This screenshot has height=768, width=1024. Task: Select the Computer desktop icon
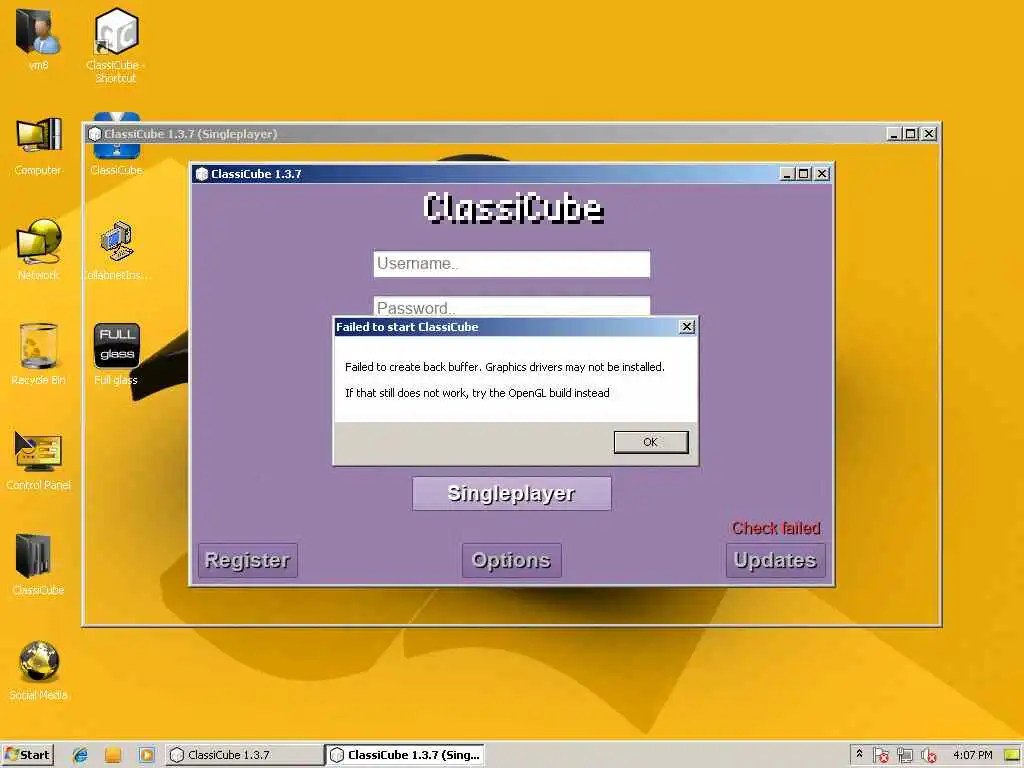[38, 146]
